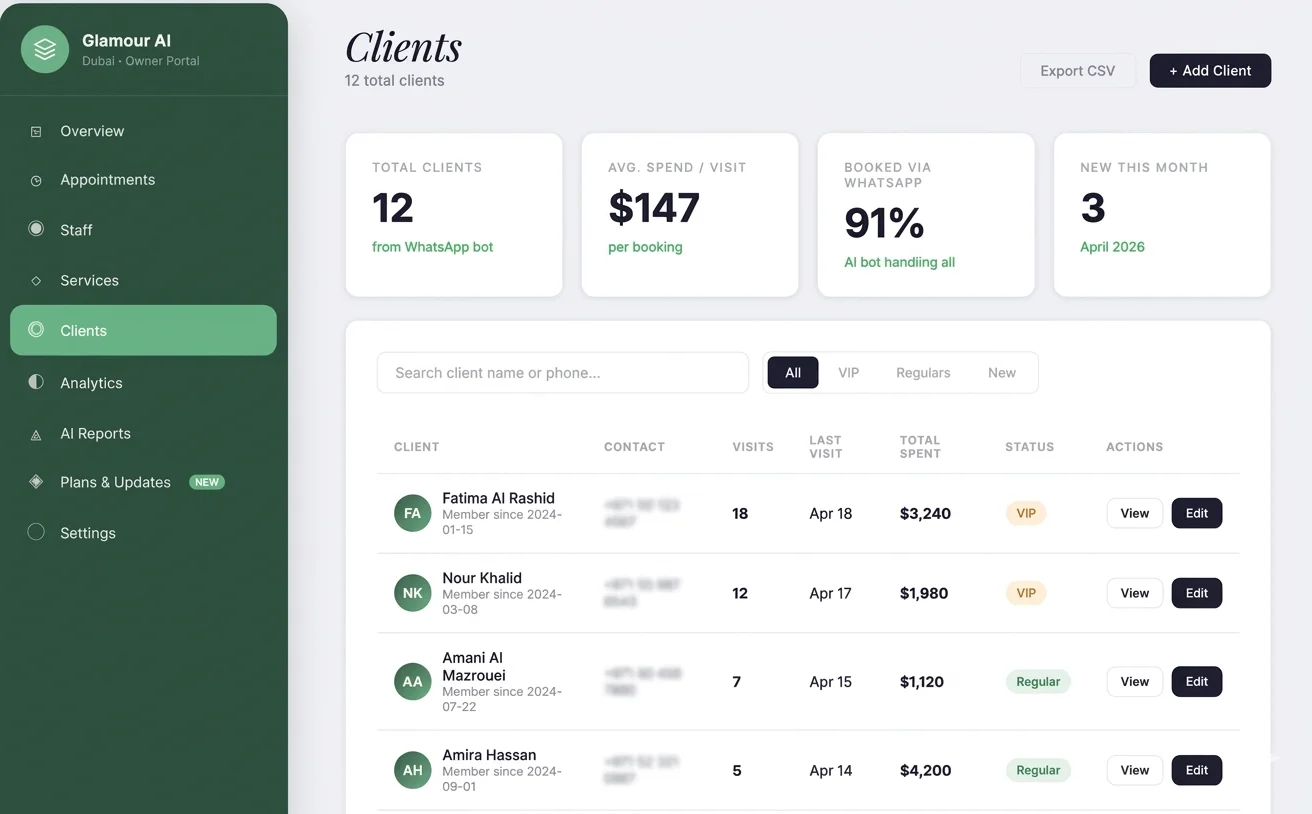Edit Amira Hassan's record
Image resolution: width=1312 pixels, height=814 pixels.
(1197, 770)
